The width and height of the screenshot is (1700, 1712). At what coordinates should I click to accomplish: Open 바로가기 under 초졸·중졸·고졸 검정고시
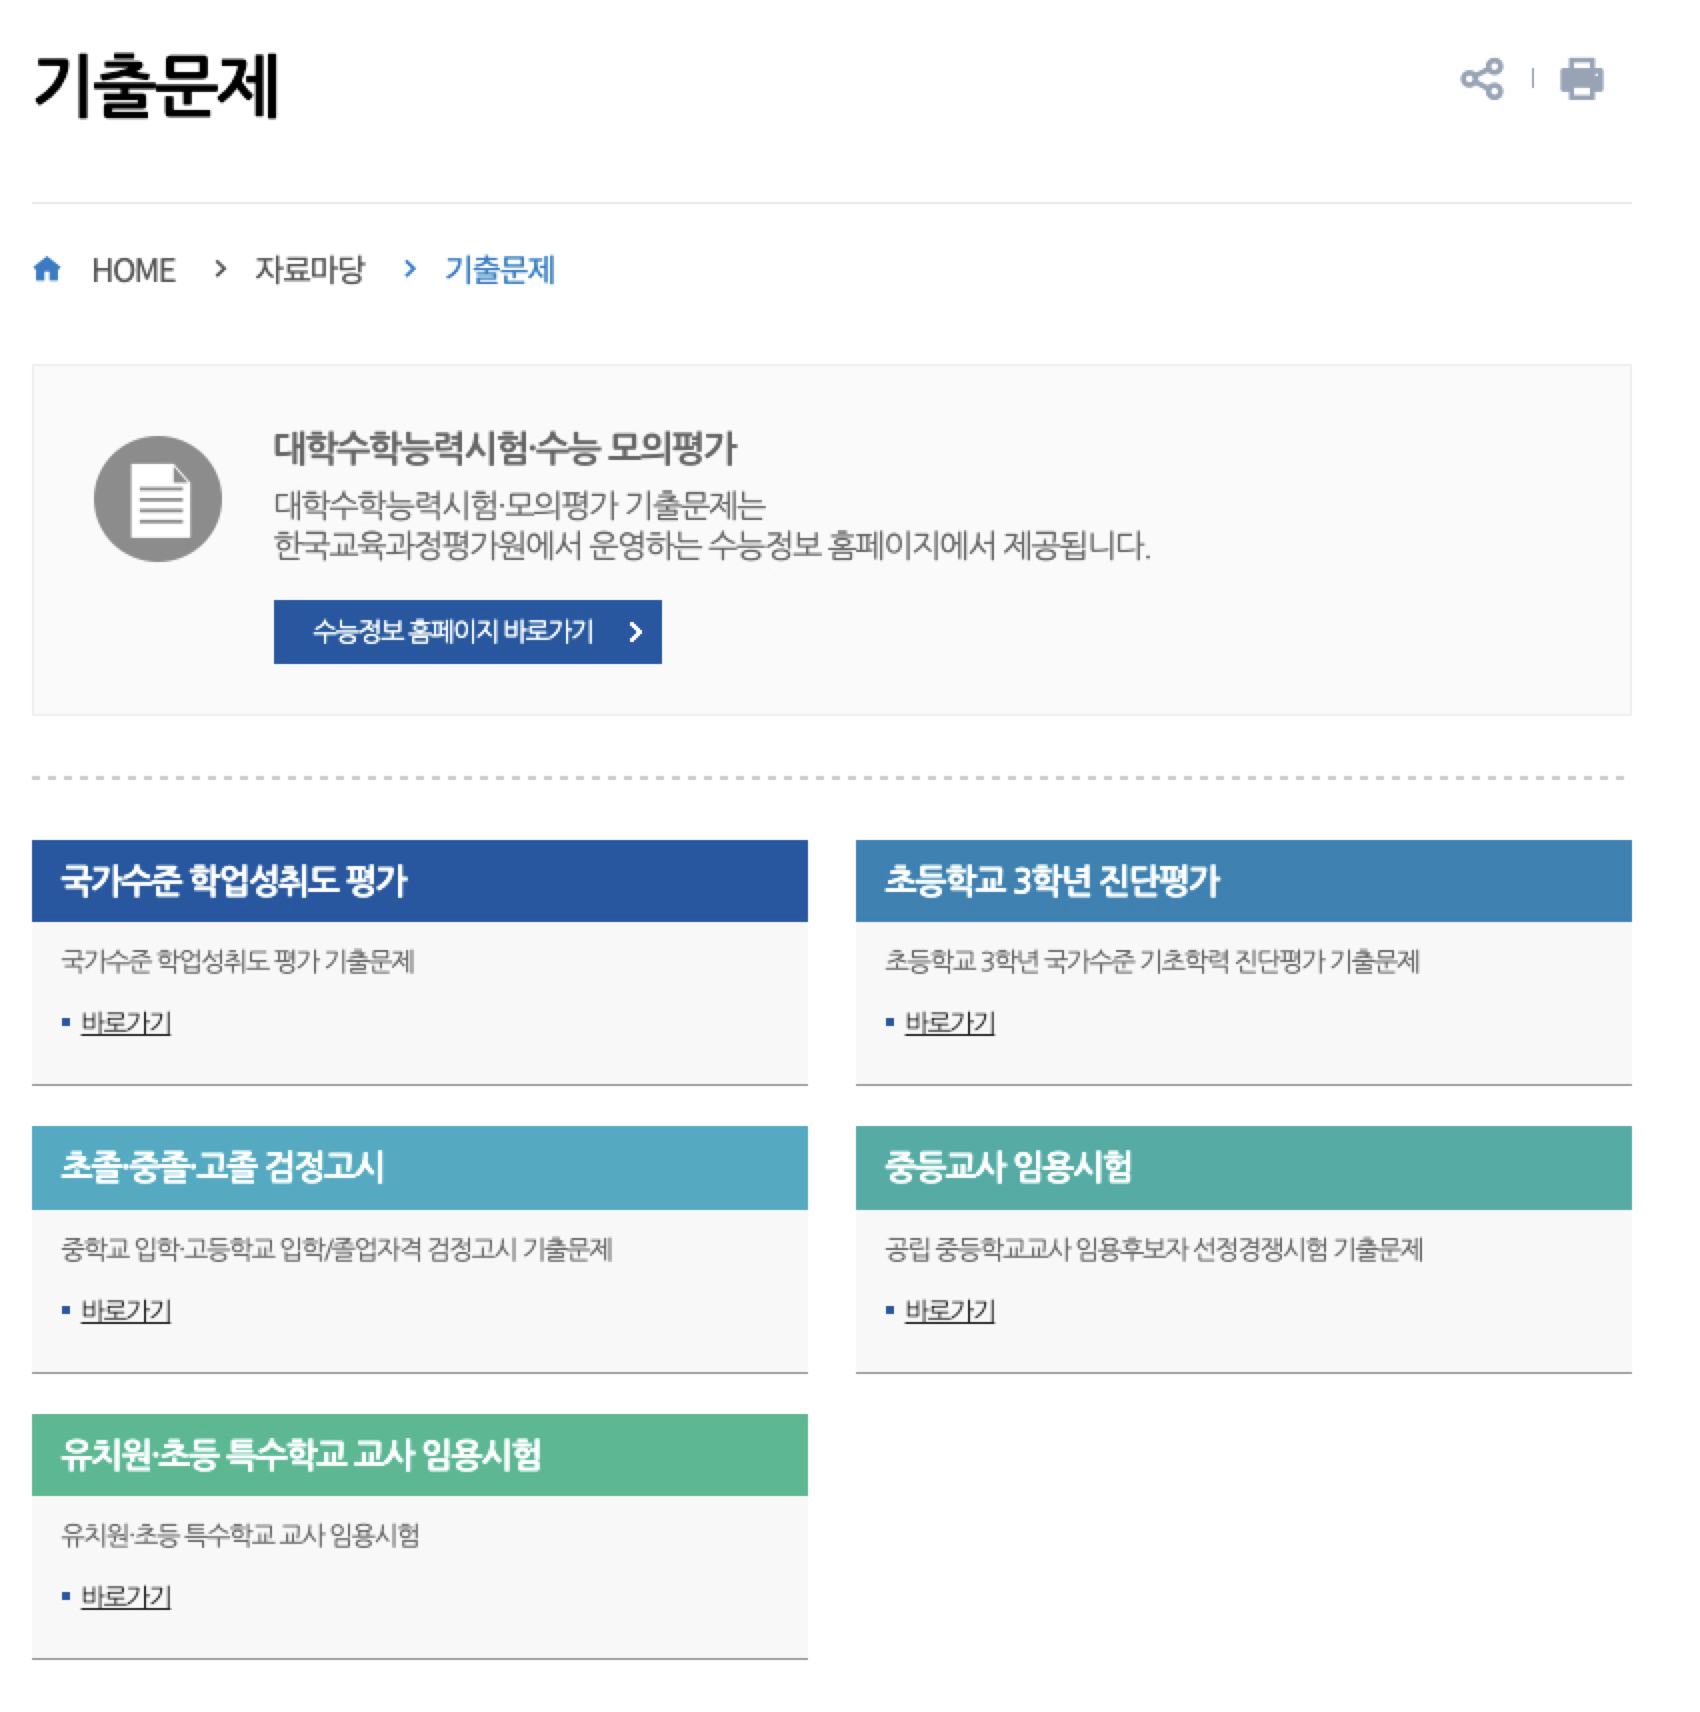(x=126, y=1310)
